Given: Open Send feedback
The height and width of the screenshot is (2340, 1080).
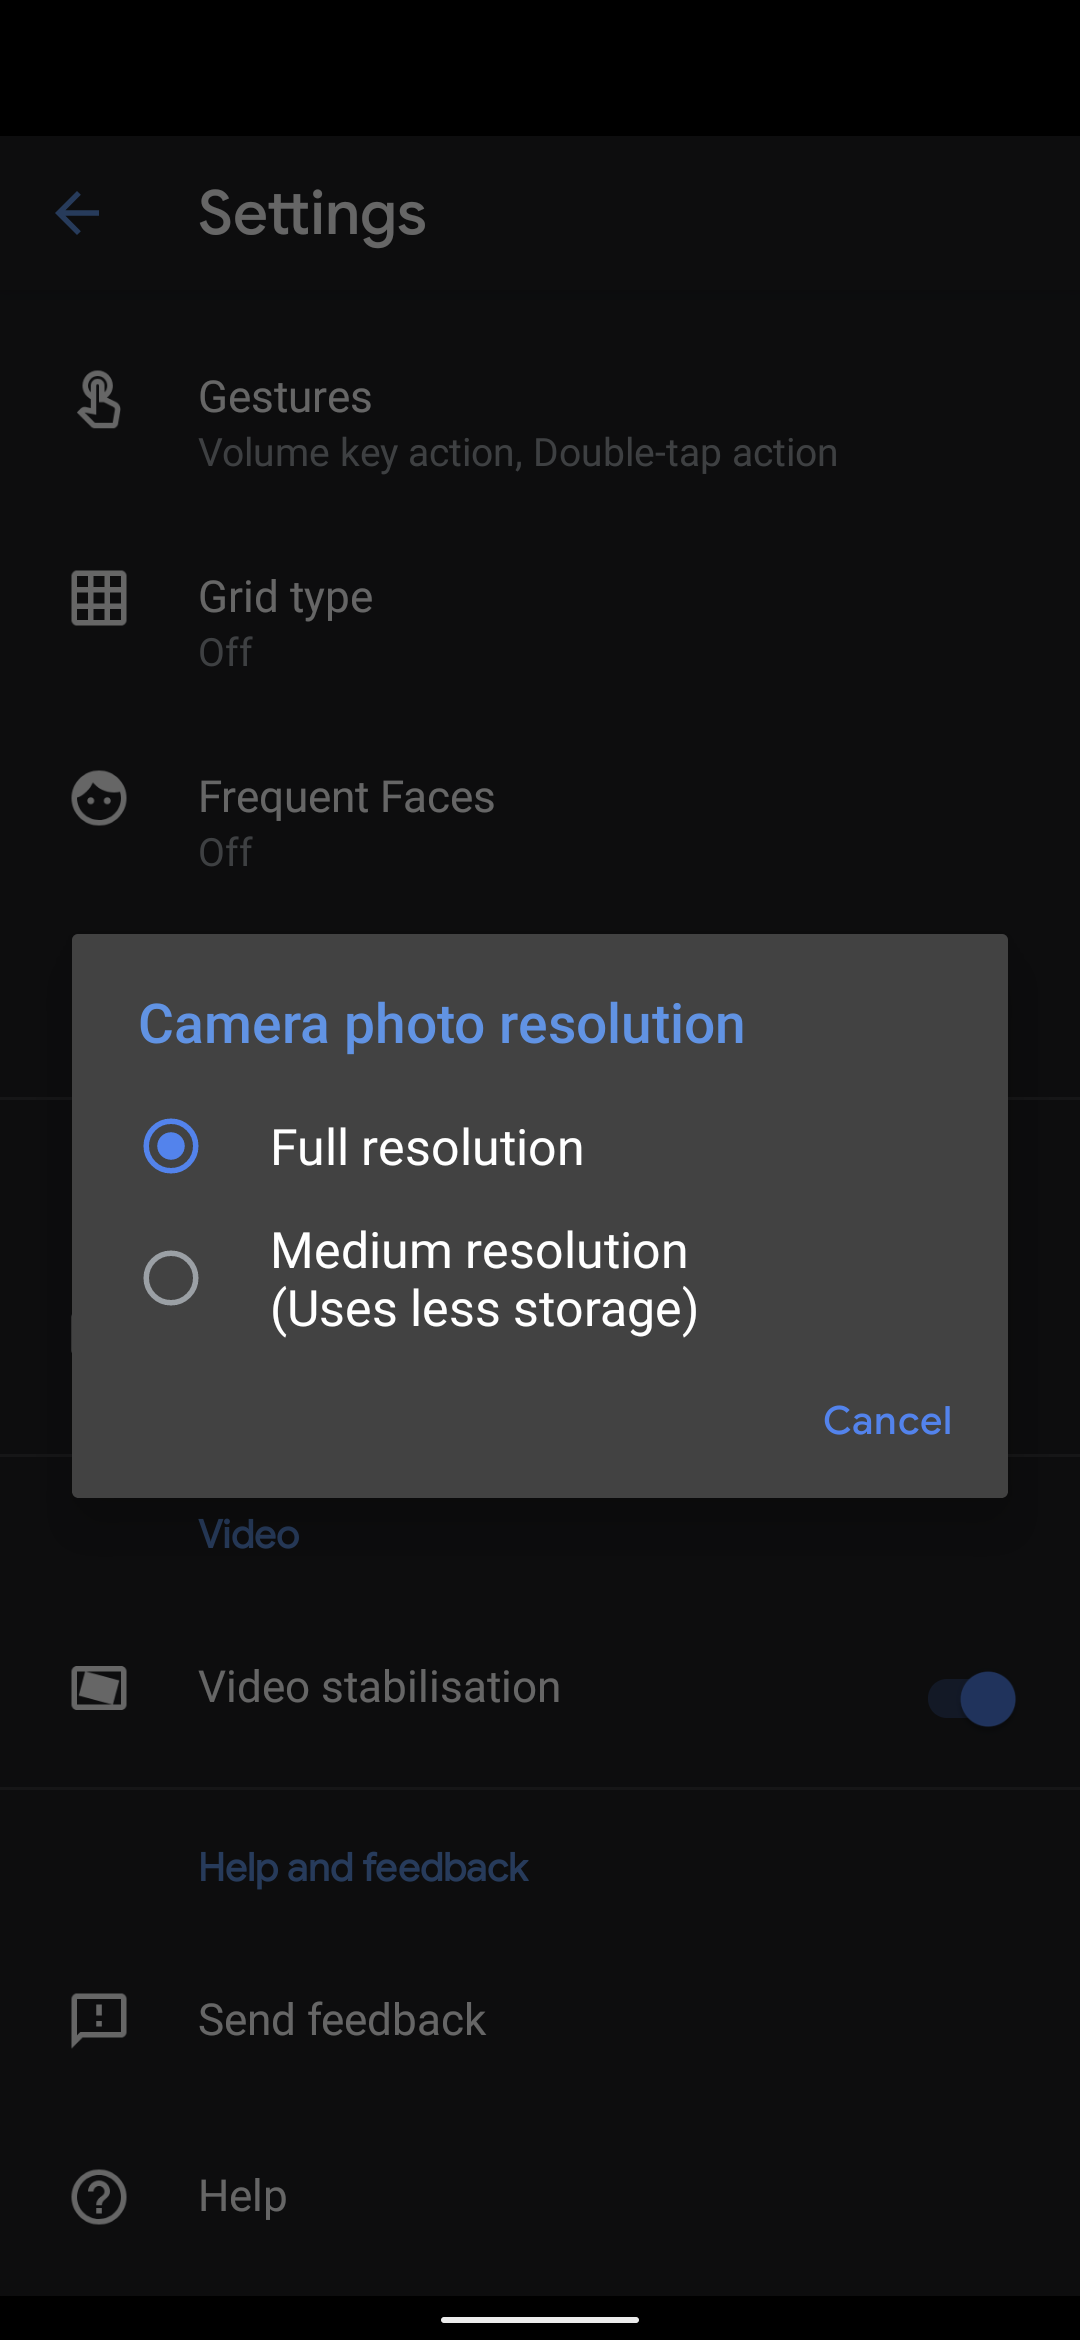Looking at the screenshot, I should [x=342, y=2020].
